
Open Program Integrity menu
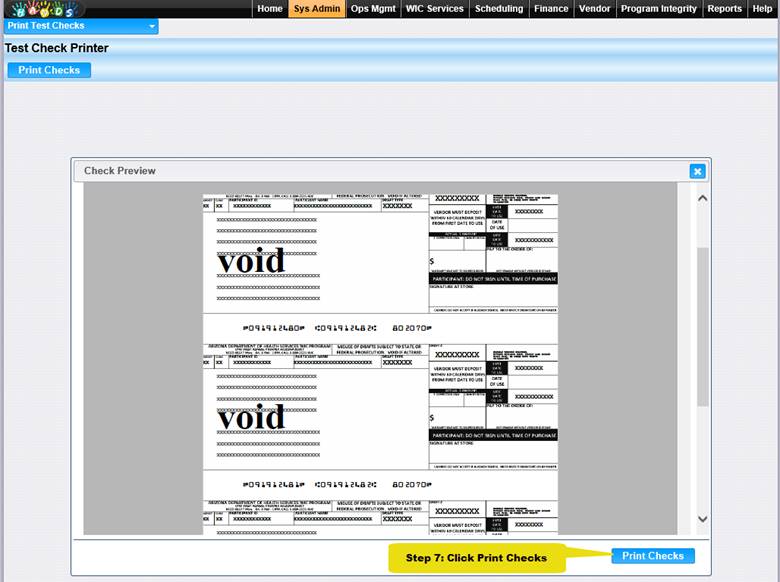point(659,9)
